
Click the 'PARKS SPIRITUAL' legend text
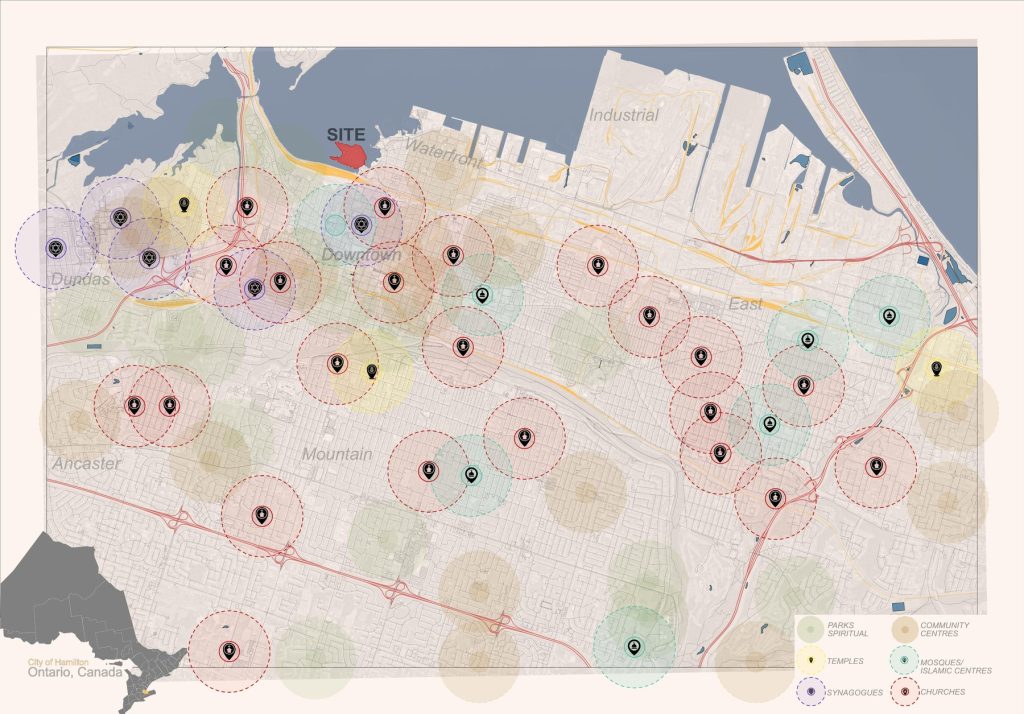[848, 629]
